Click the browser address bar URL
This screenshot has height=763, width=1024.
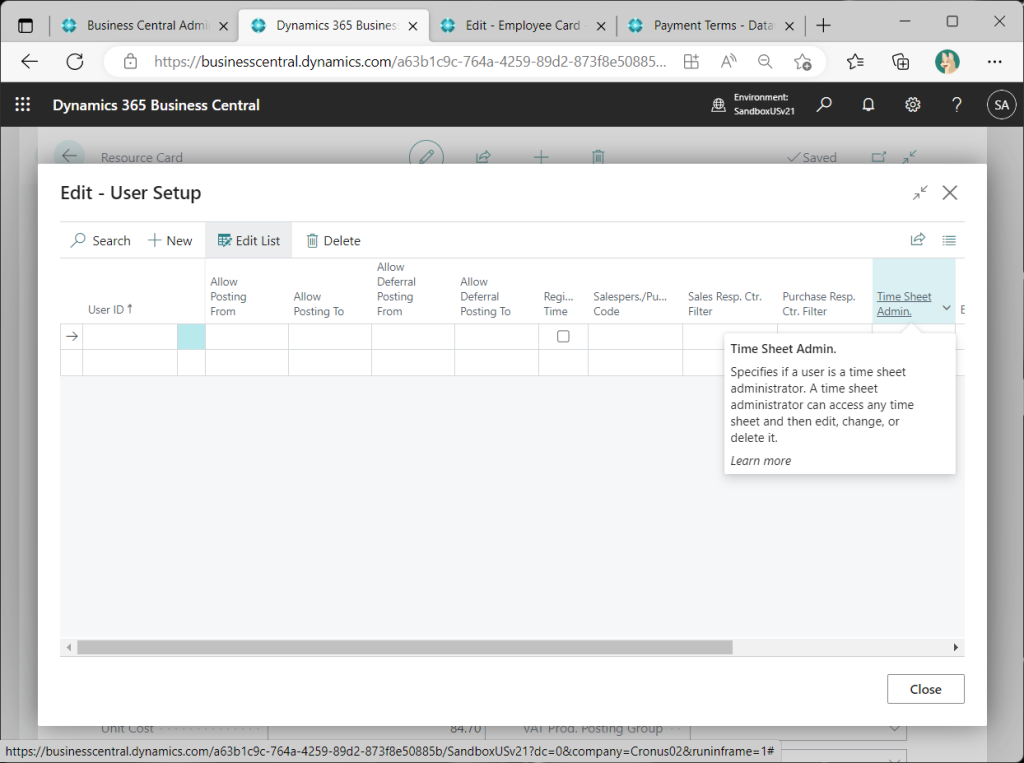pos(410,62)
